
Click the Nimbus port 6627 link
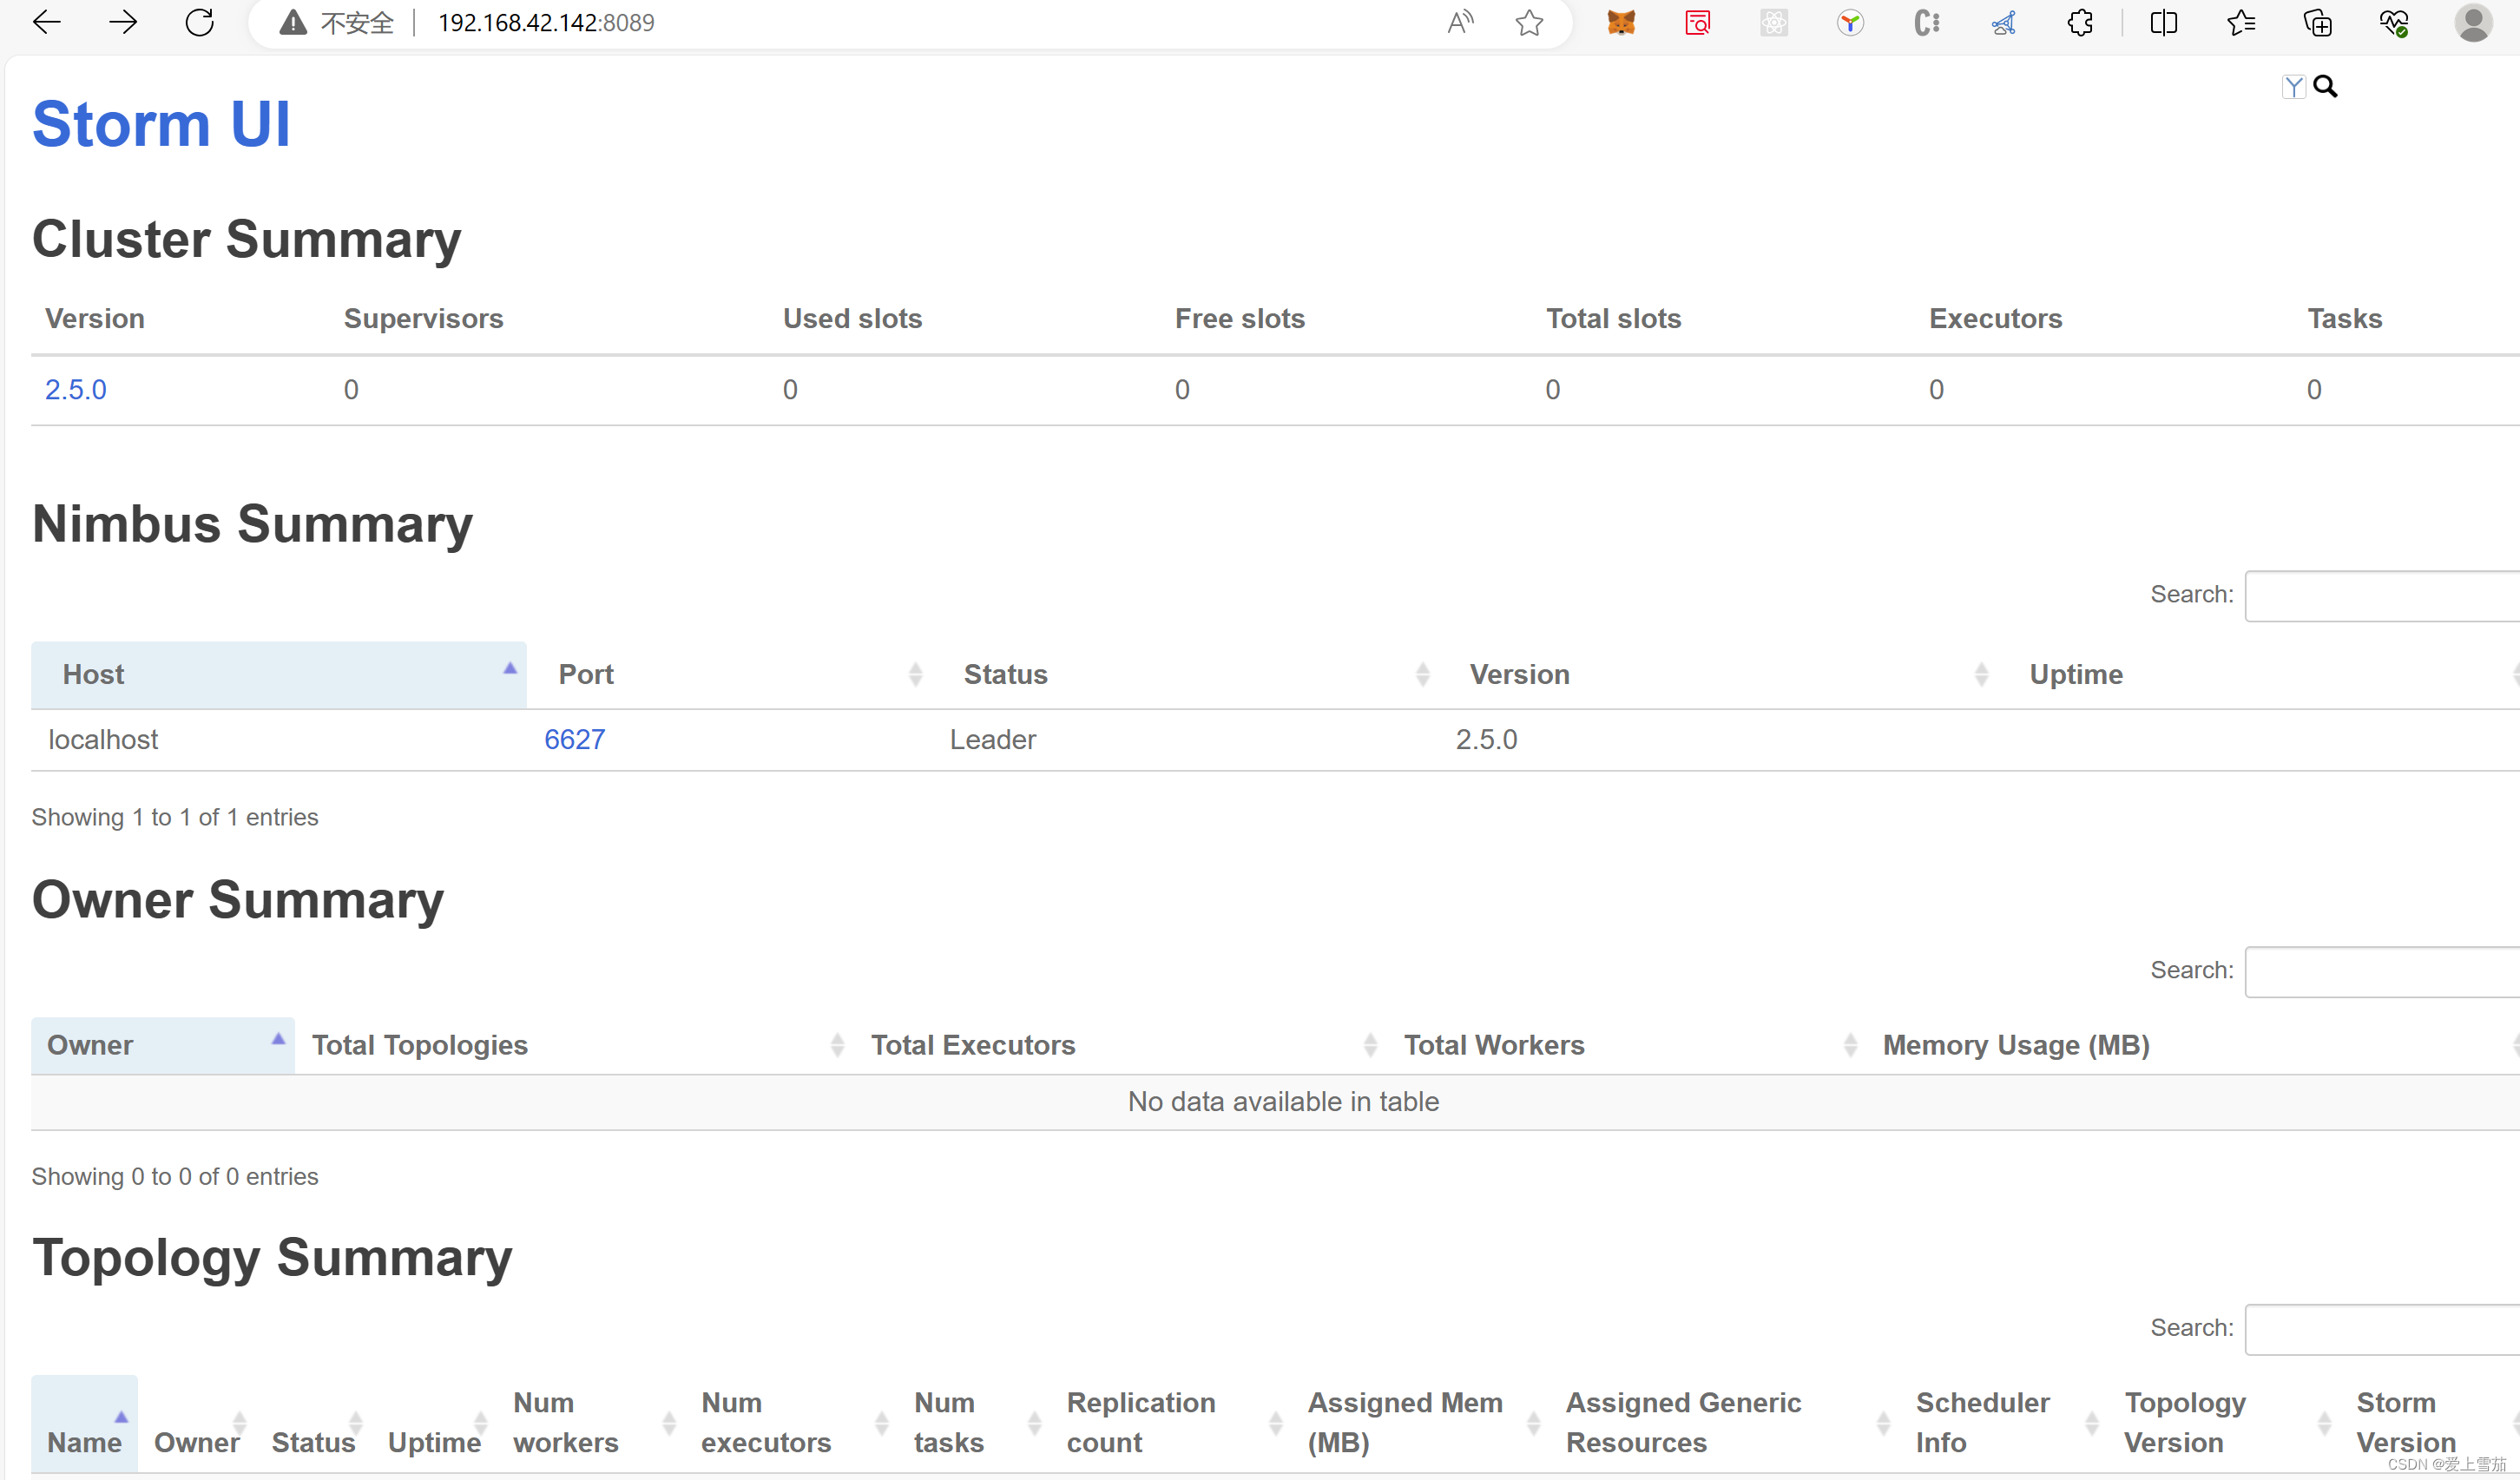click(574, 739)
